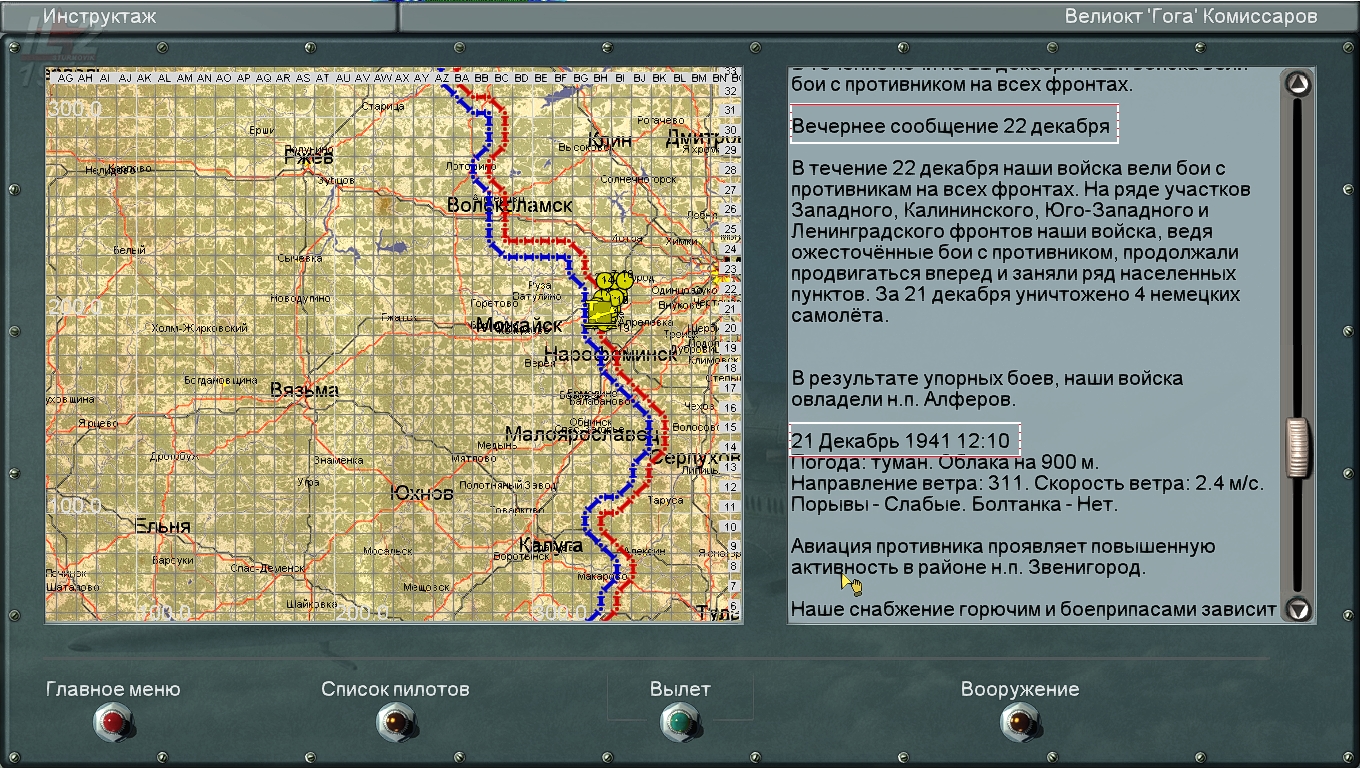The image size is (1360, 768).
Task: Click the weather line Погода: туман
Action: tap(945, 462)
